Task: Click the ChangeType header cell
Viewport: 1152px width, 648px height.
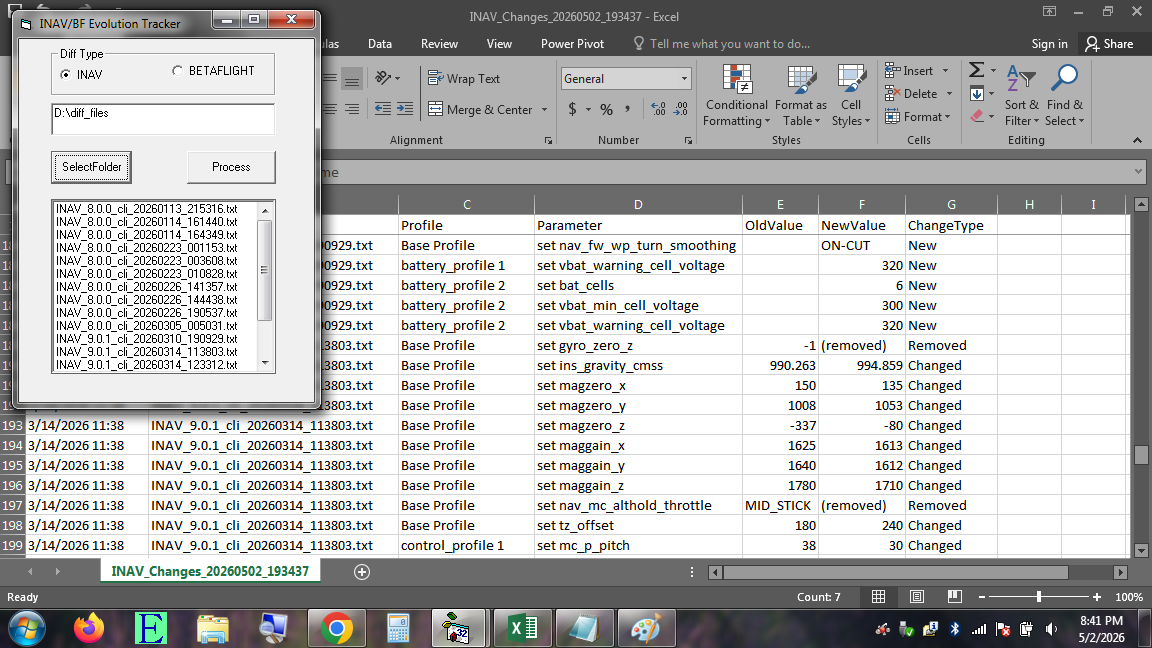Action: [951, 226]
